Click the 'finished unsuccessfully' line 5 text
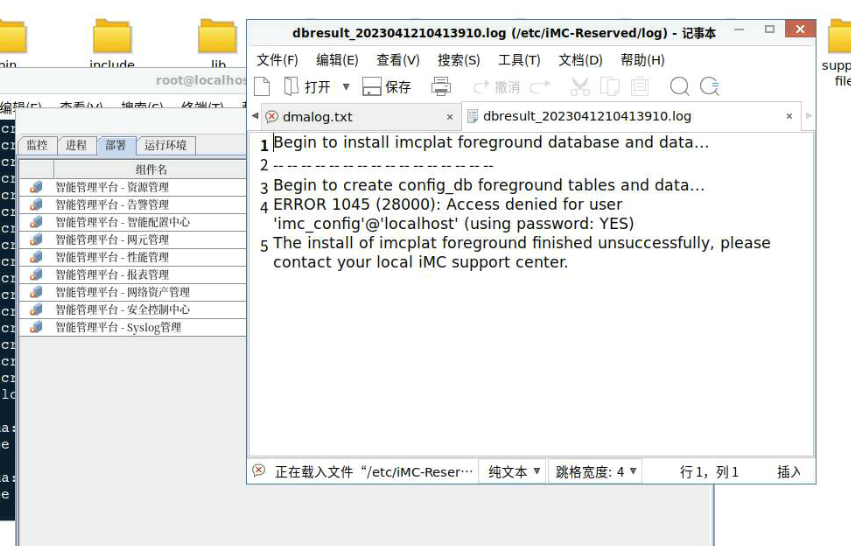This screenshot has width=851, height=546. pyautogui.click(x=522, y=252)
